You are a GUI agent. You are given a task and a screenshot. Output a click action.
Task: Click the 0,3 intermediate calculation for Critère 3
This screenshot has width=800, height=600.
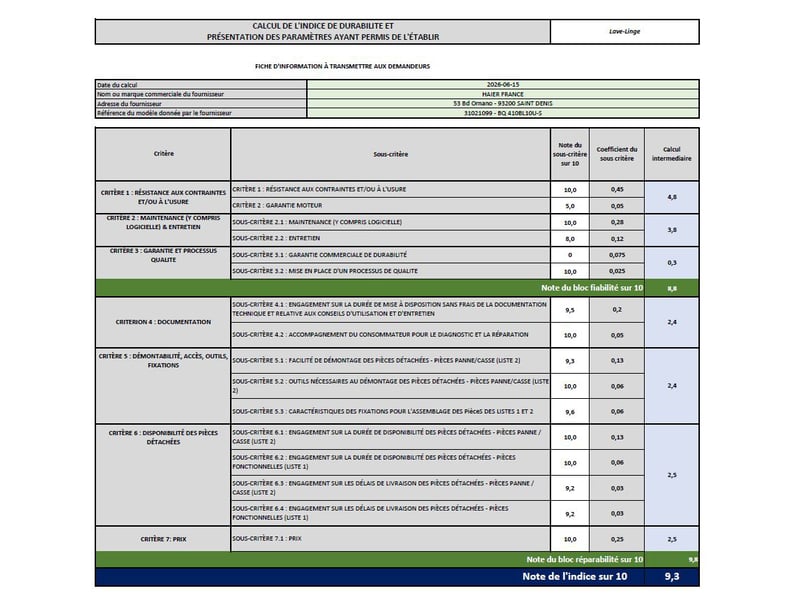click(671, 263)
